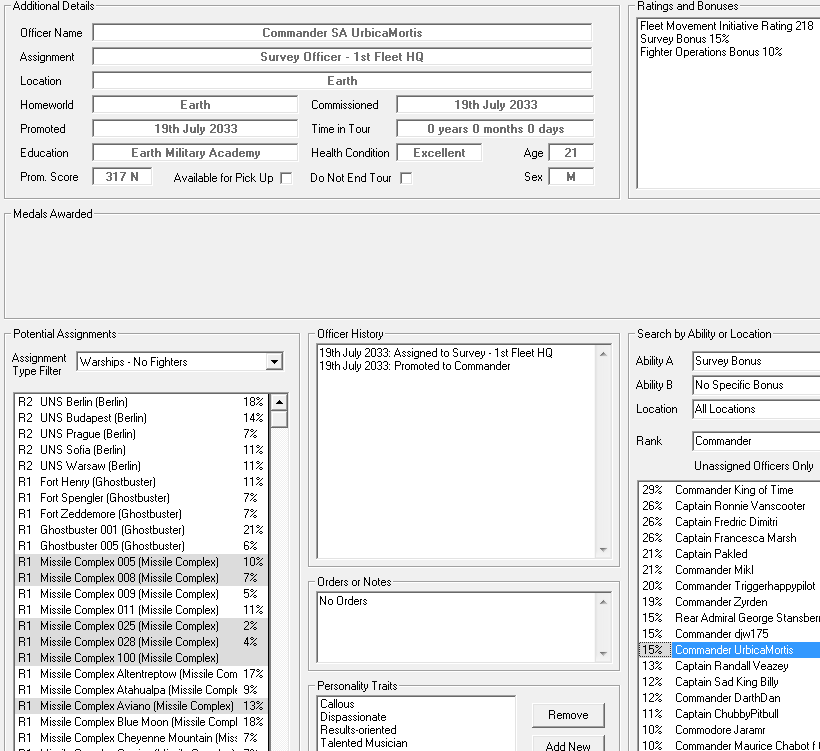Screen dimensions: 820x751
Task: Click the Homeworld field
Action: click(195, 105)
